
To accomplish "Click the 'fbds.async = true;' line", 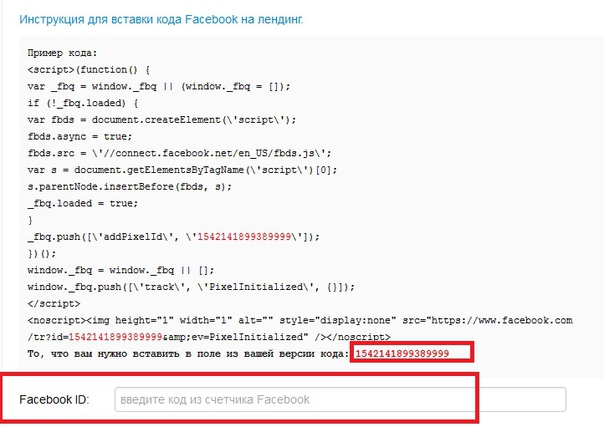I will 80,136.
